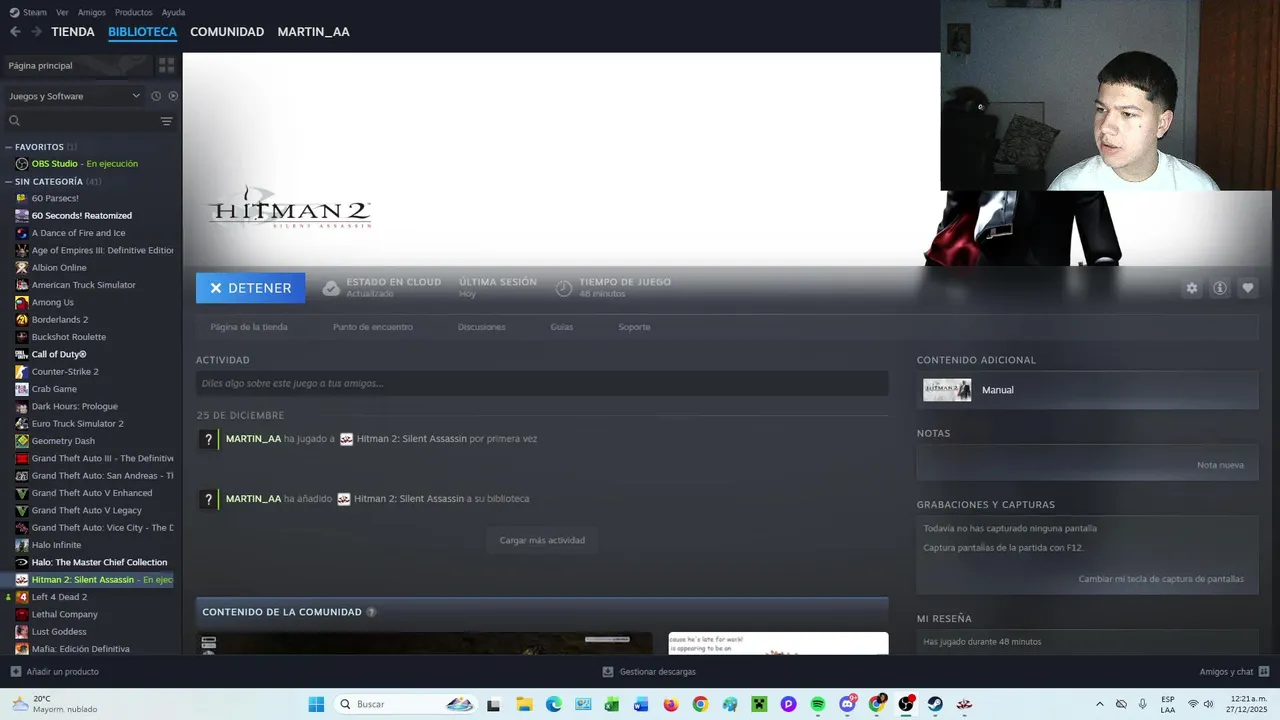Select Geometry Dash in library

tap(63, 441)
